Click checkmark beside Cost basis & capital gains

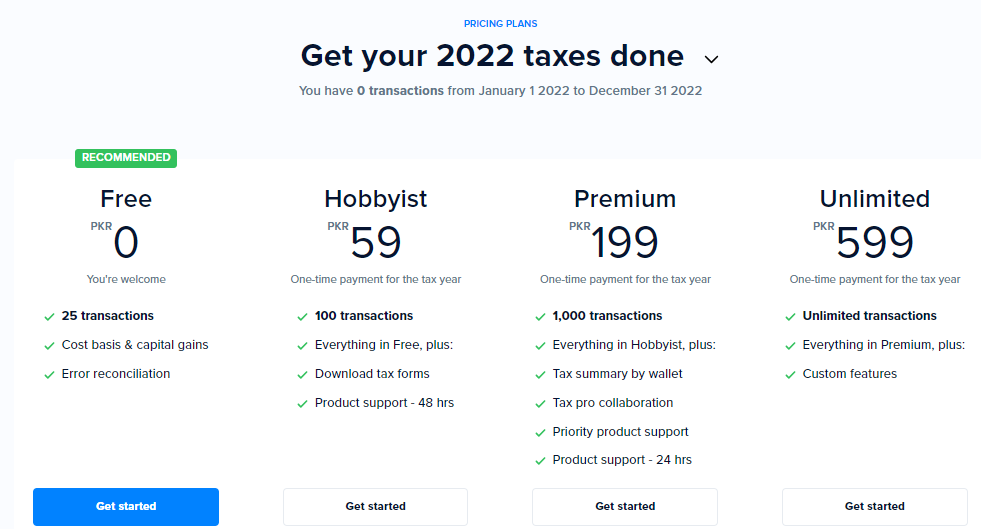click(x=49, y=346)
